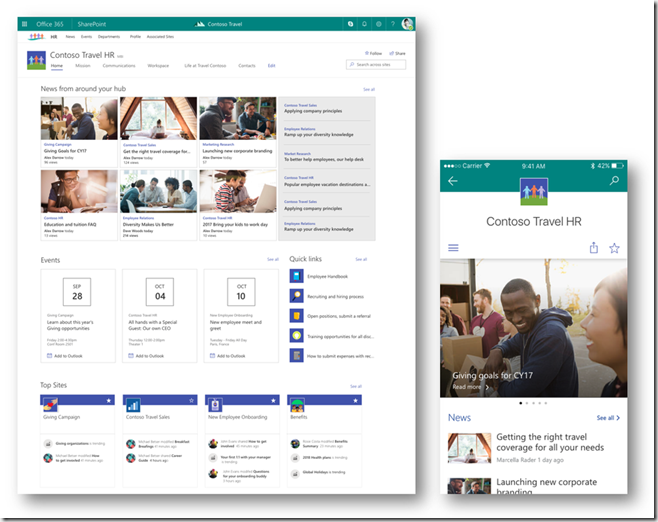Click the New Employee Onboarding site icon
The height and width of the screenshot is (522, 658).
coord(215,405)
